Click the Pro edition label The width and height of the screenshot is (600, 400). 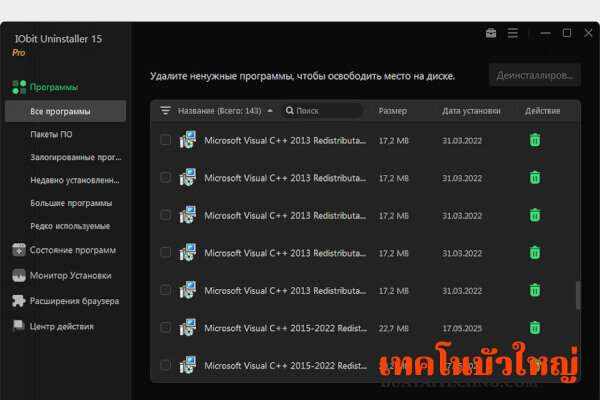(x=18, y=53)
